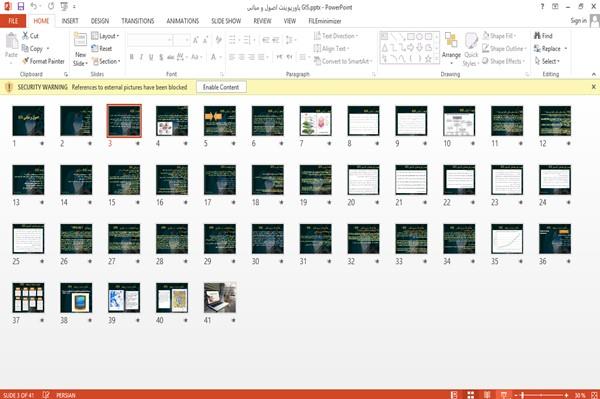This screenshot has height=399, width=600.
Task: Open the Select dropdown in Editing
Action: (x=547, y=61)
